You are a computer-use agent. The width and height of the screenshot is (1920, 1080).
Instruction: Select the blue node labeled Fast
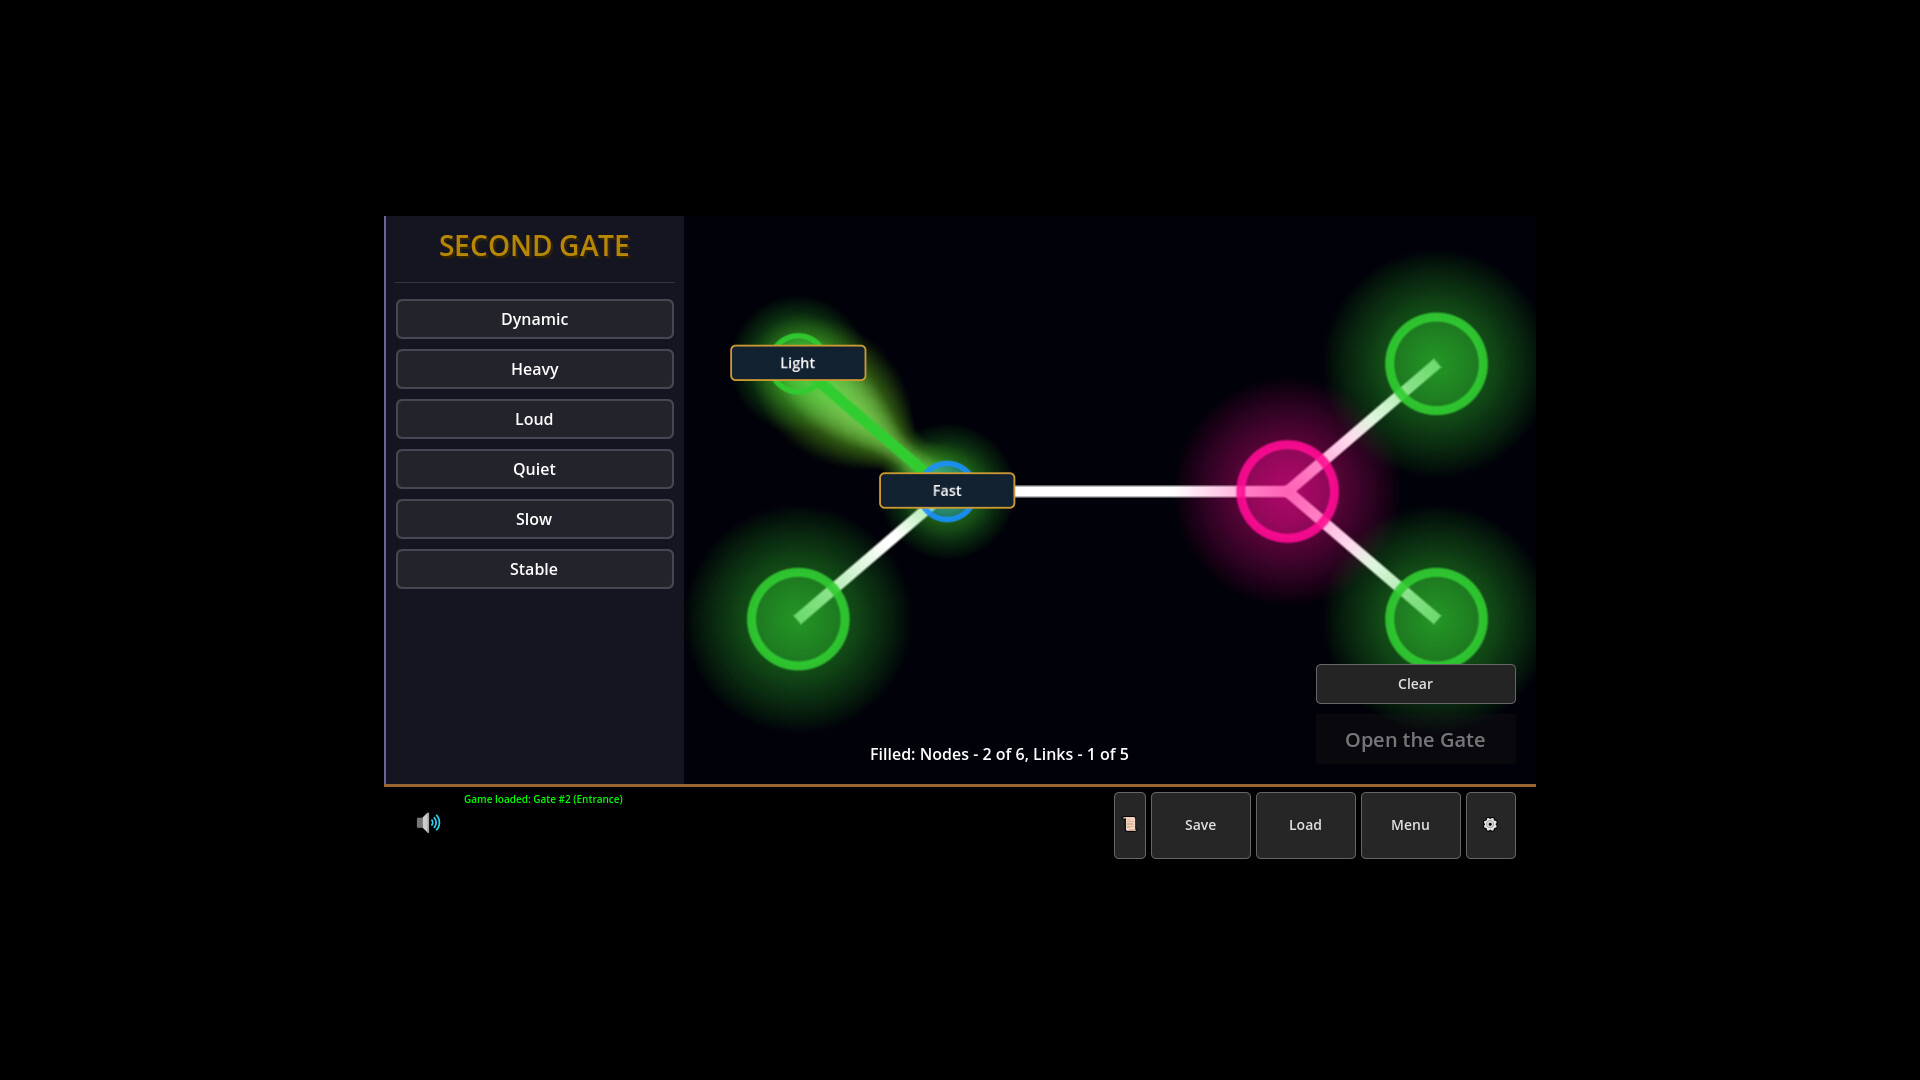pos(946,490)
